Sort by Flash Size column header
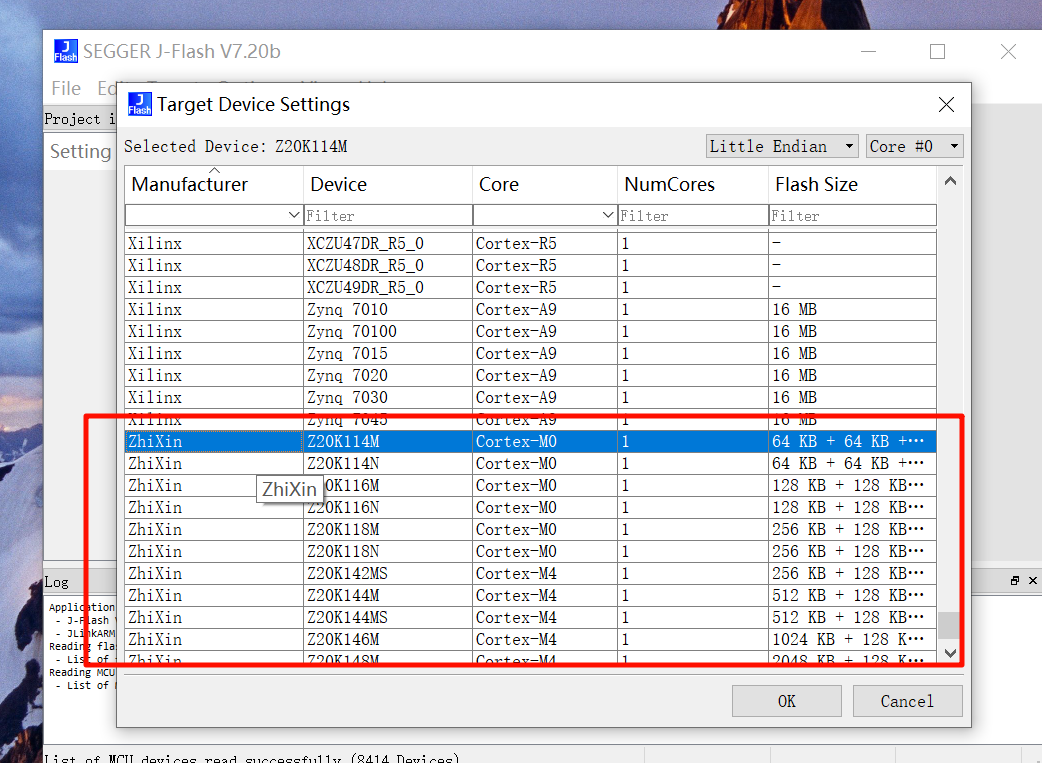The height and width of the screenshot is (763, 1042). [853, 184]
